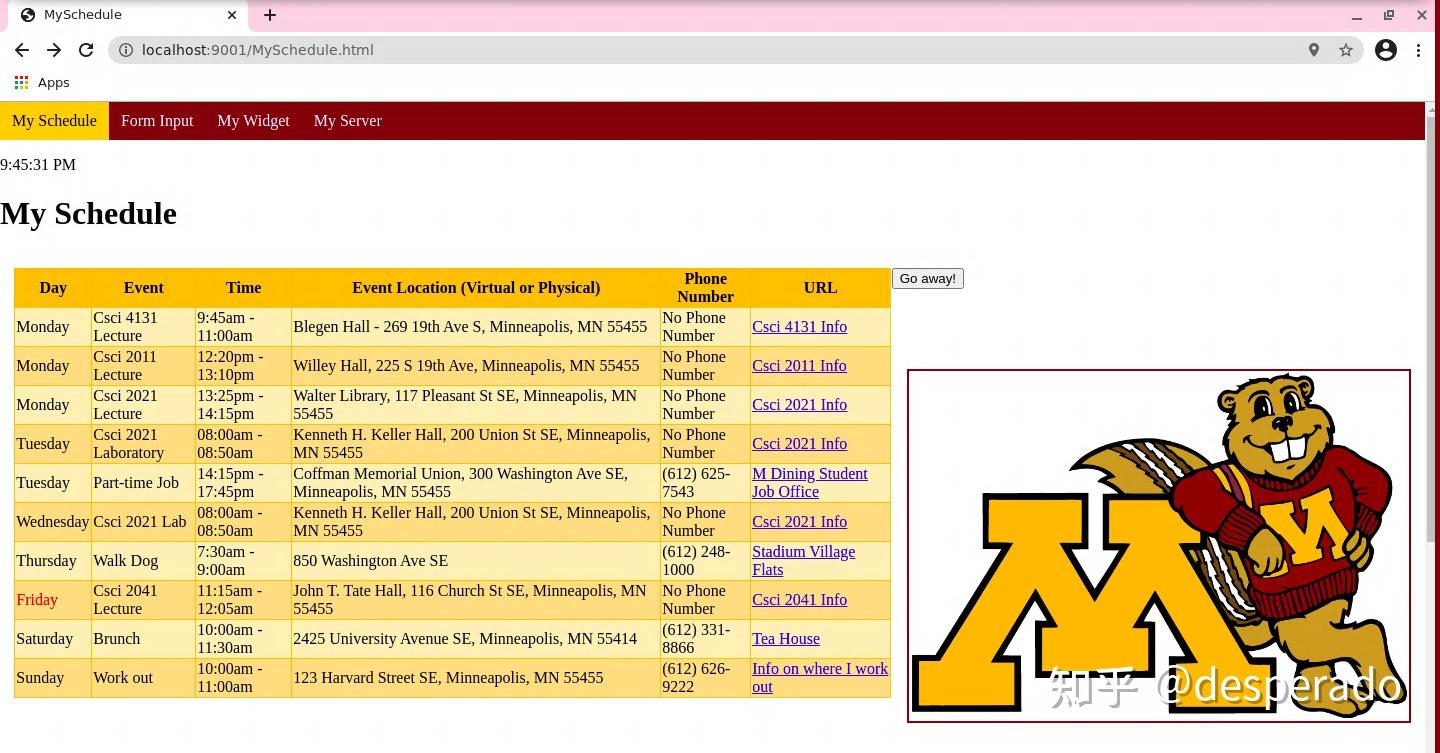Click the John T. Tate Hall location cell
The image size is (1440, 753).
476,600
